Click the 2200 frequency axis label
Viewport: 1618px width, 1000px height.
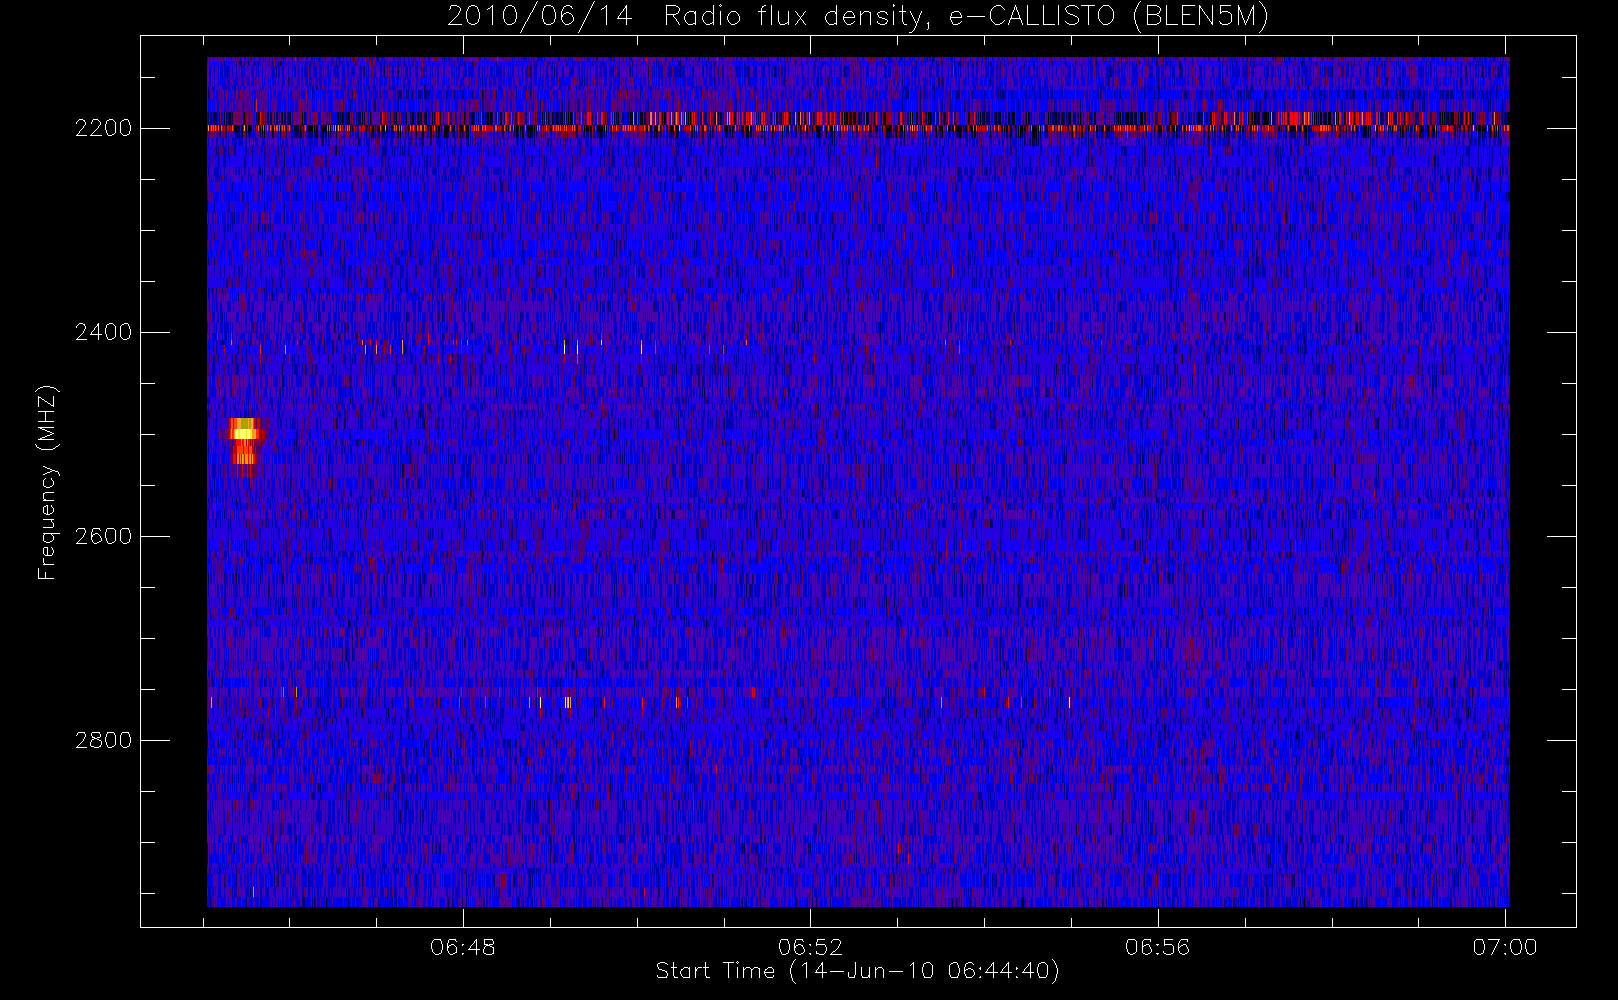click(103, 129)
